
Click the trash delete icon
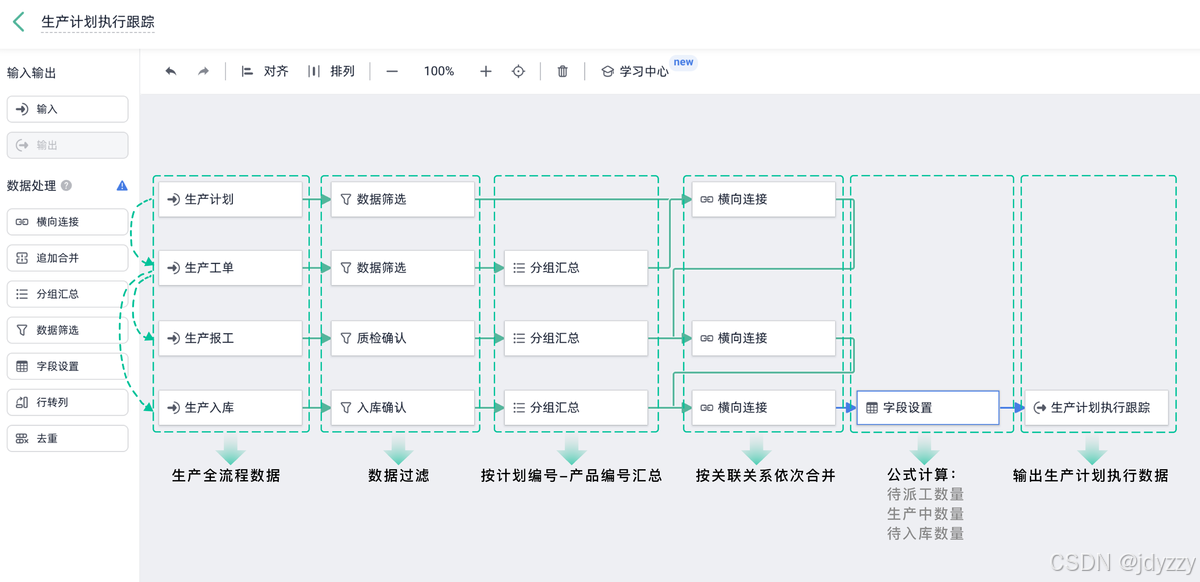(563, 72)
